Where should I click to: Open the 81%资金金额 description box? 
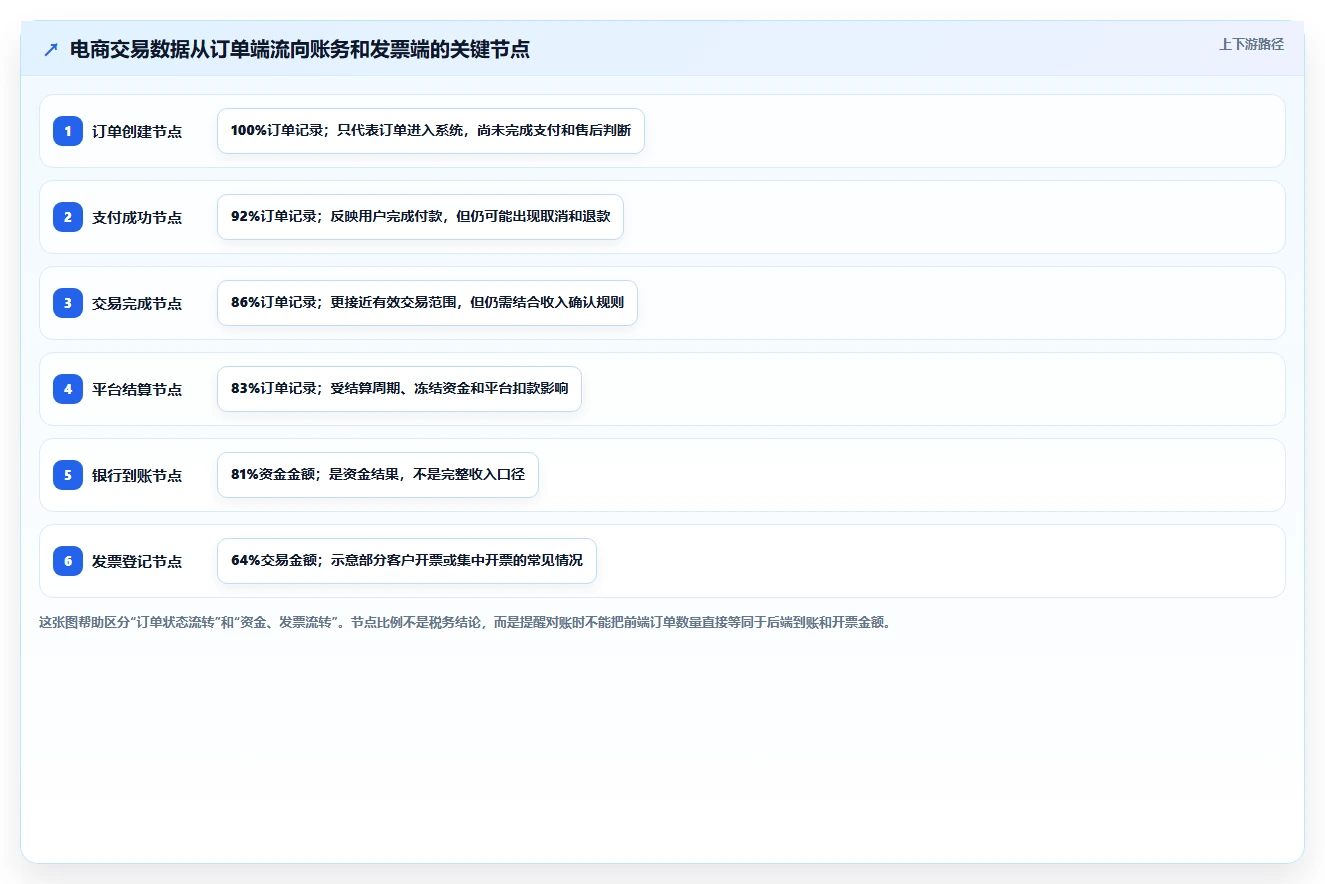click(378, 475)
